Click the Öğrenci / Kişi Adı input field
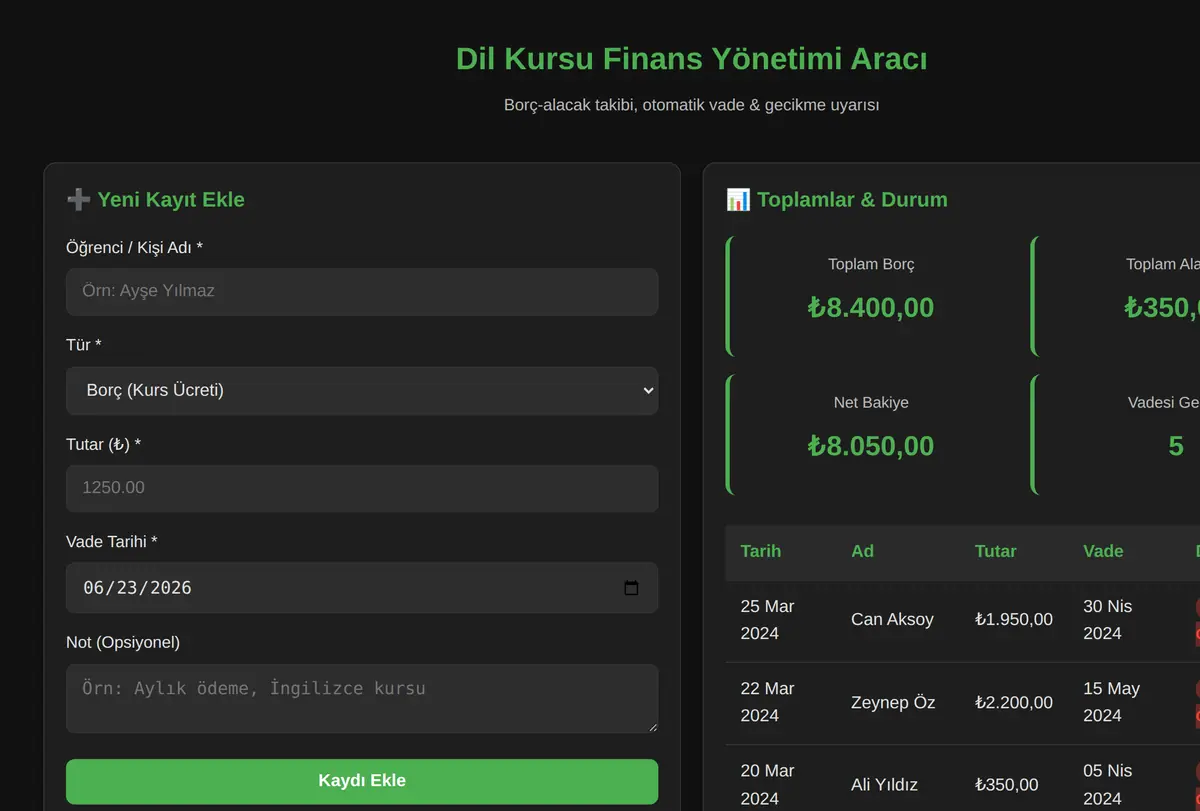The image size is (1200, 811). 362,291
